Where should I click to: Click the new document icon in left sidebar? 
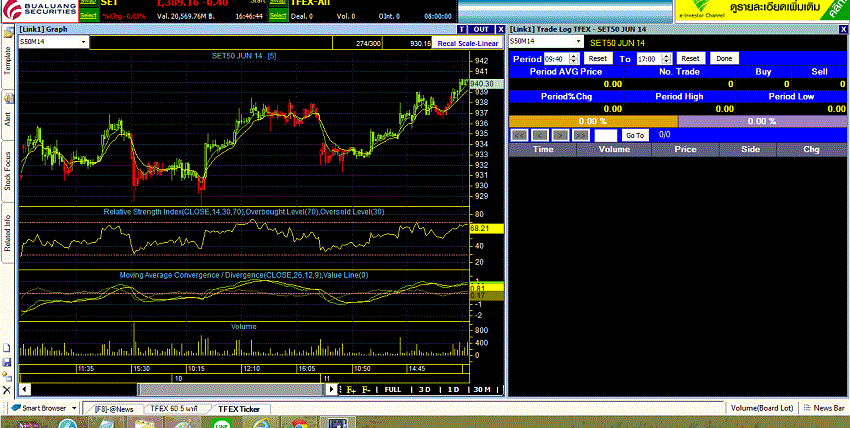tap(7, 348)
